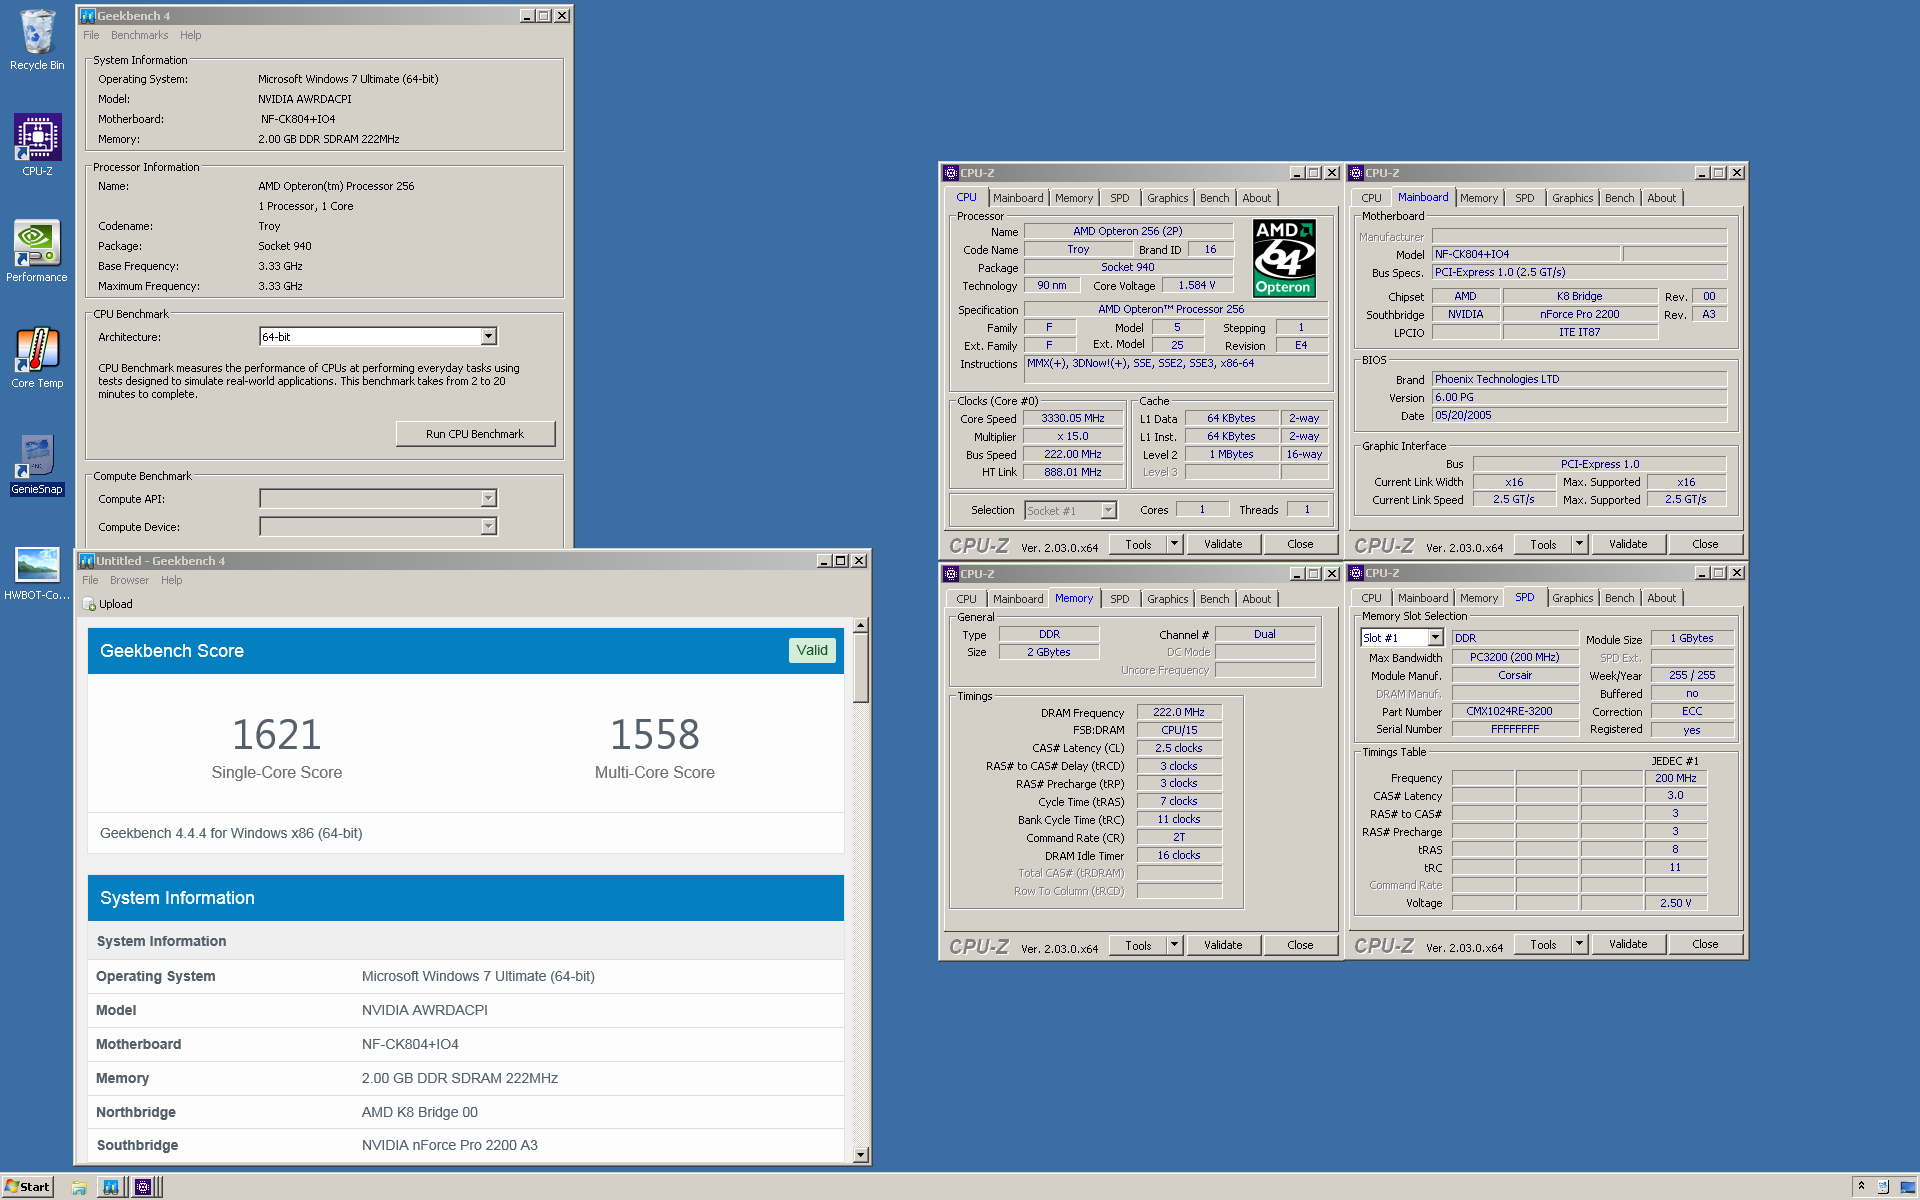Expand Tools arrow in the SPD tab window
Viewport: 1920px width, 1200px height.
point(1580,944)
